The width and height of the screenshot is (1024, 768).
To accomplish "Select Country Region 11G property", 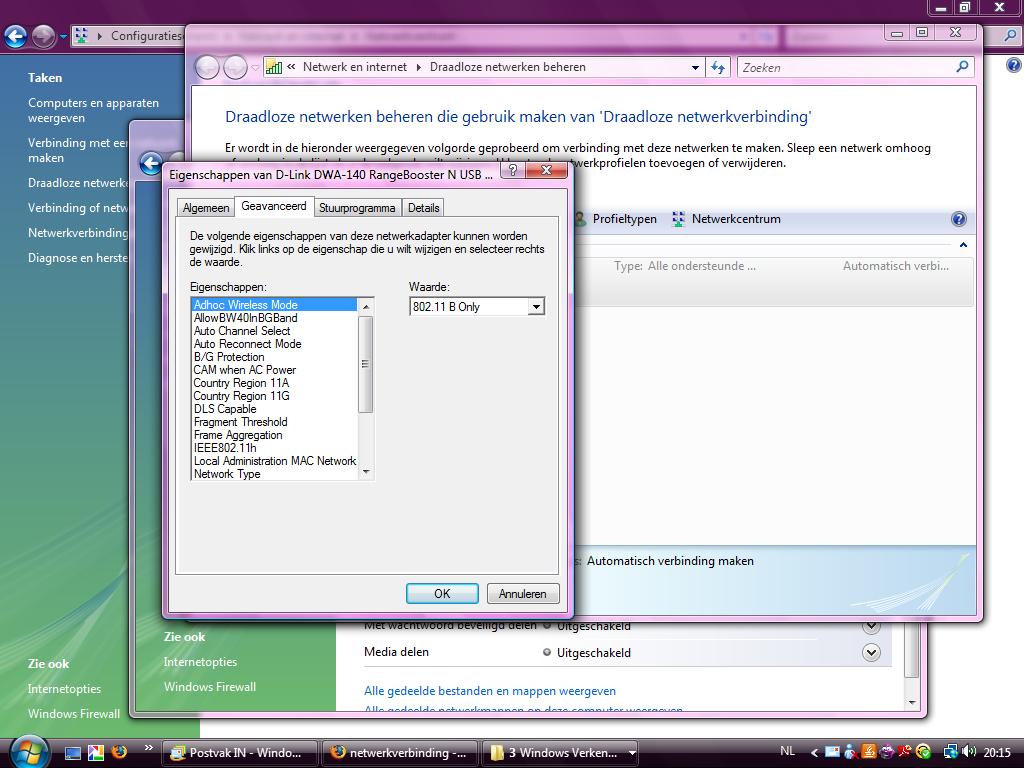I will point(274,396).
